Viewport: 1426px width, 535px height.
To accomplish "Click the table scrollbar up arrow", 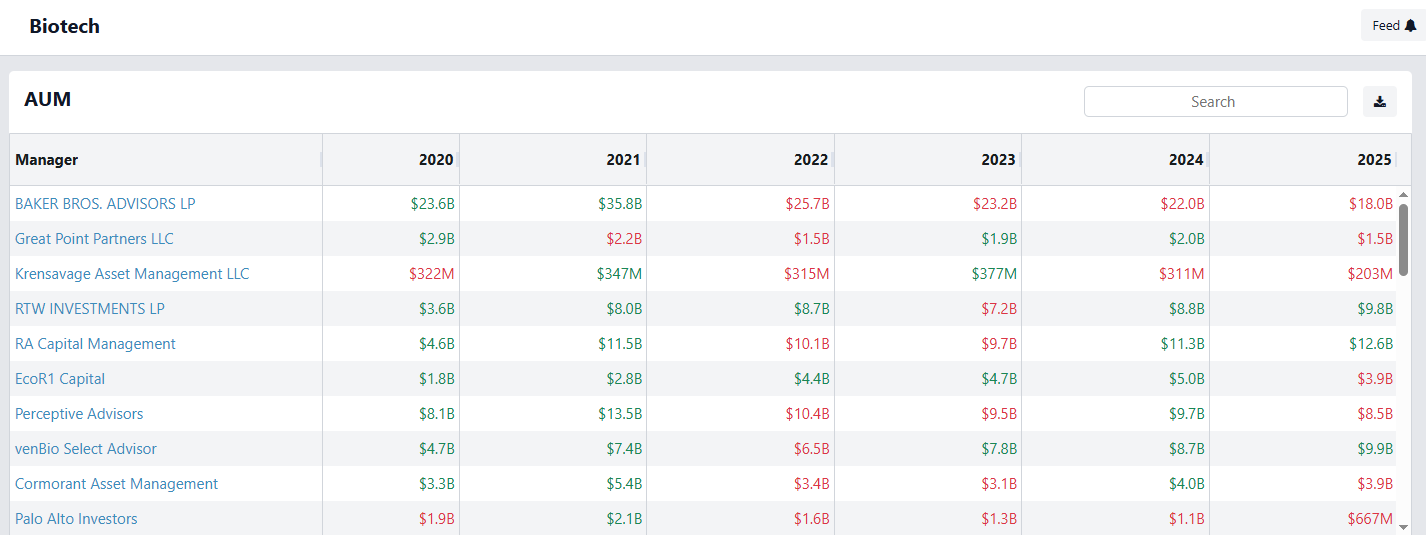I will click(x=1403, y=194).
